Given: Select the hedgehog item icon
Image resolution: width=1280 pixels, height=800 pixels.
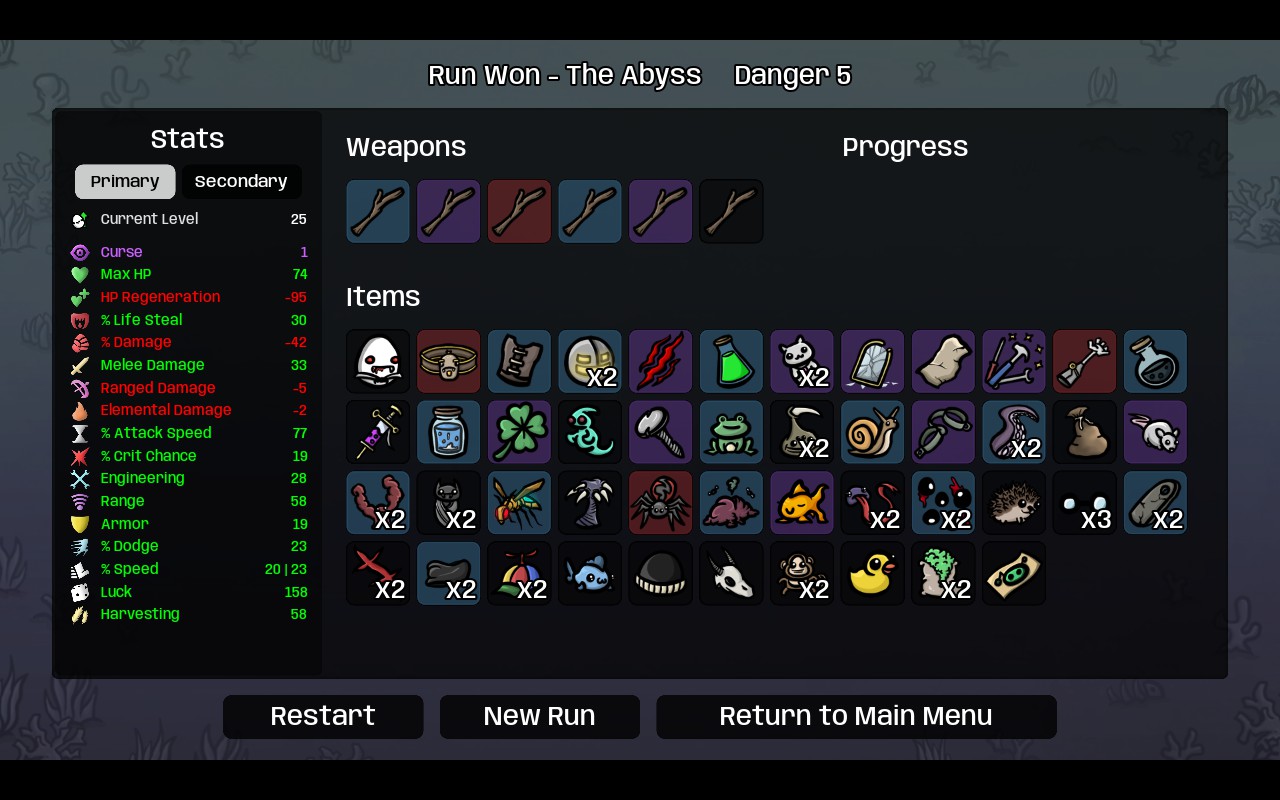Looking at the screenshot, I should click(1013, 503).
